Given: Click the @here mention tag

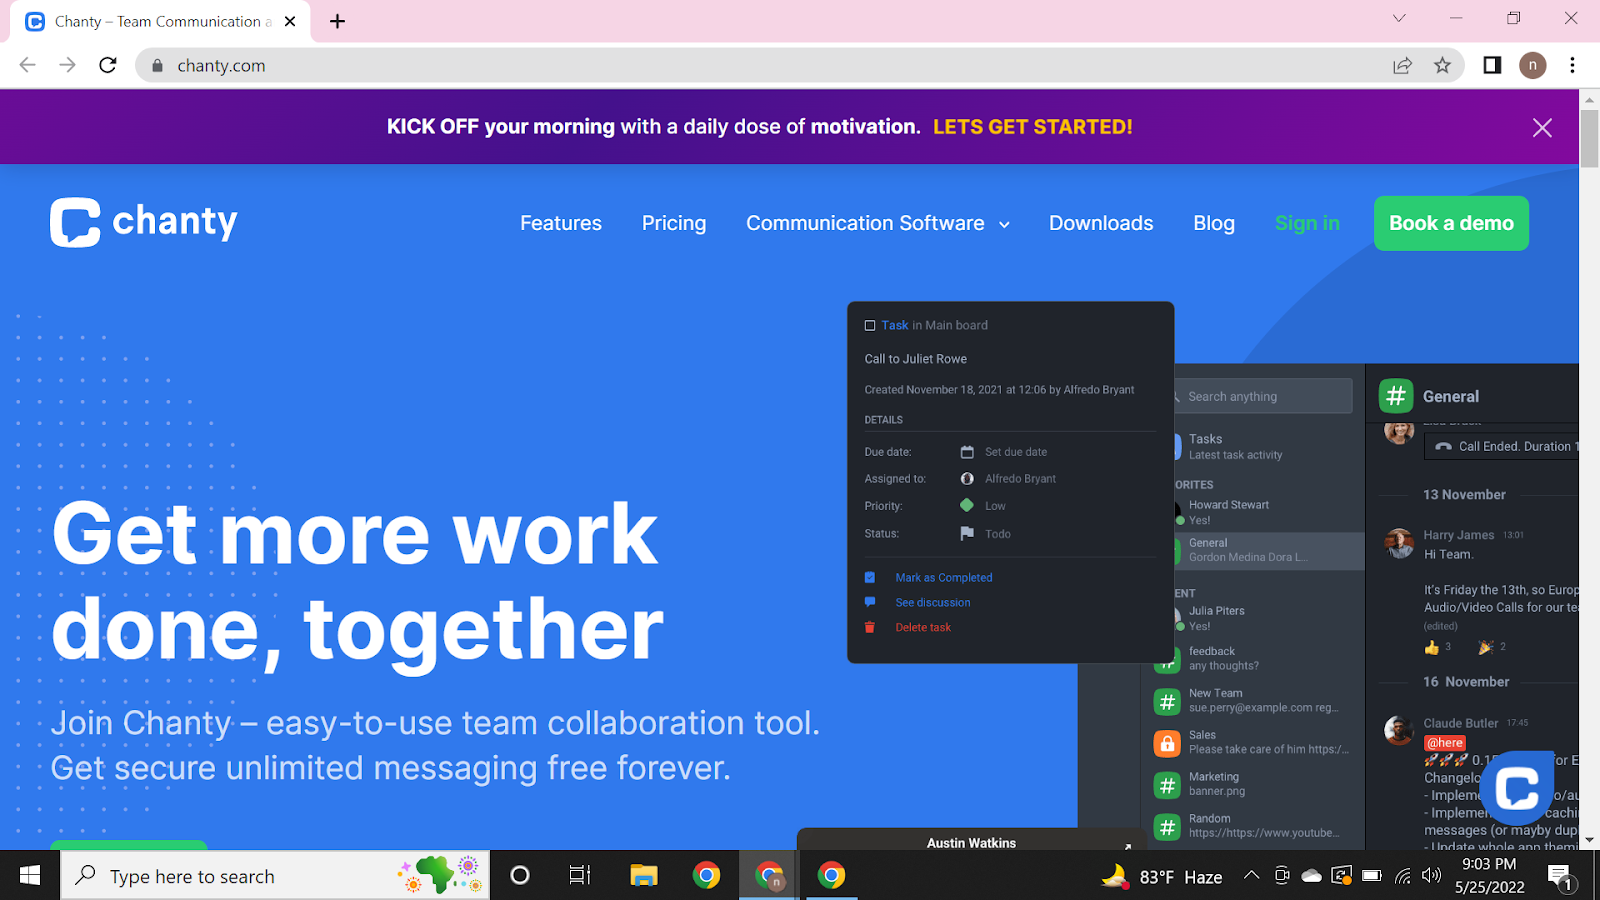Looking at the screenshot, I should pyautogui.click(x=1445, y=743).
